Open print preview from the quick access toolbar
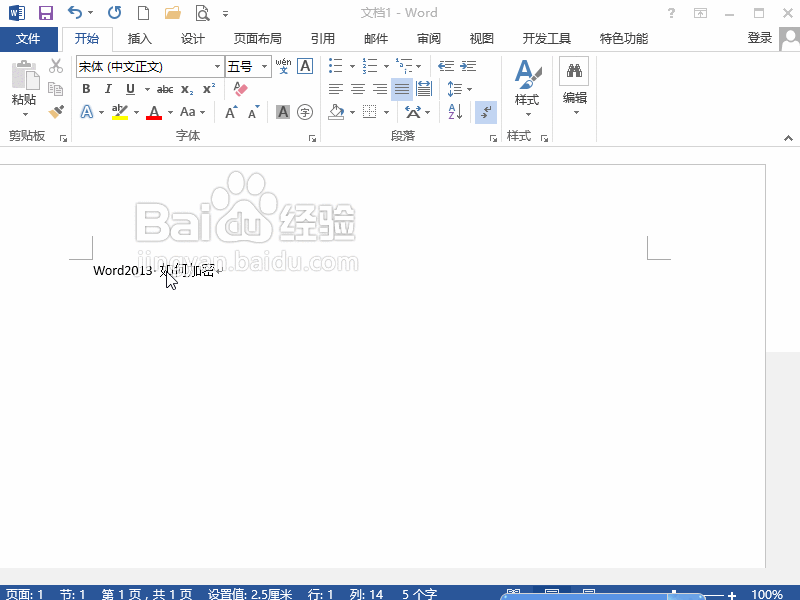The width and height of the screenshot is (800, 600). click(203, 13)
